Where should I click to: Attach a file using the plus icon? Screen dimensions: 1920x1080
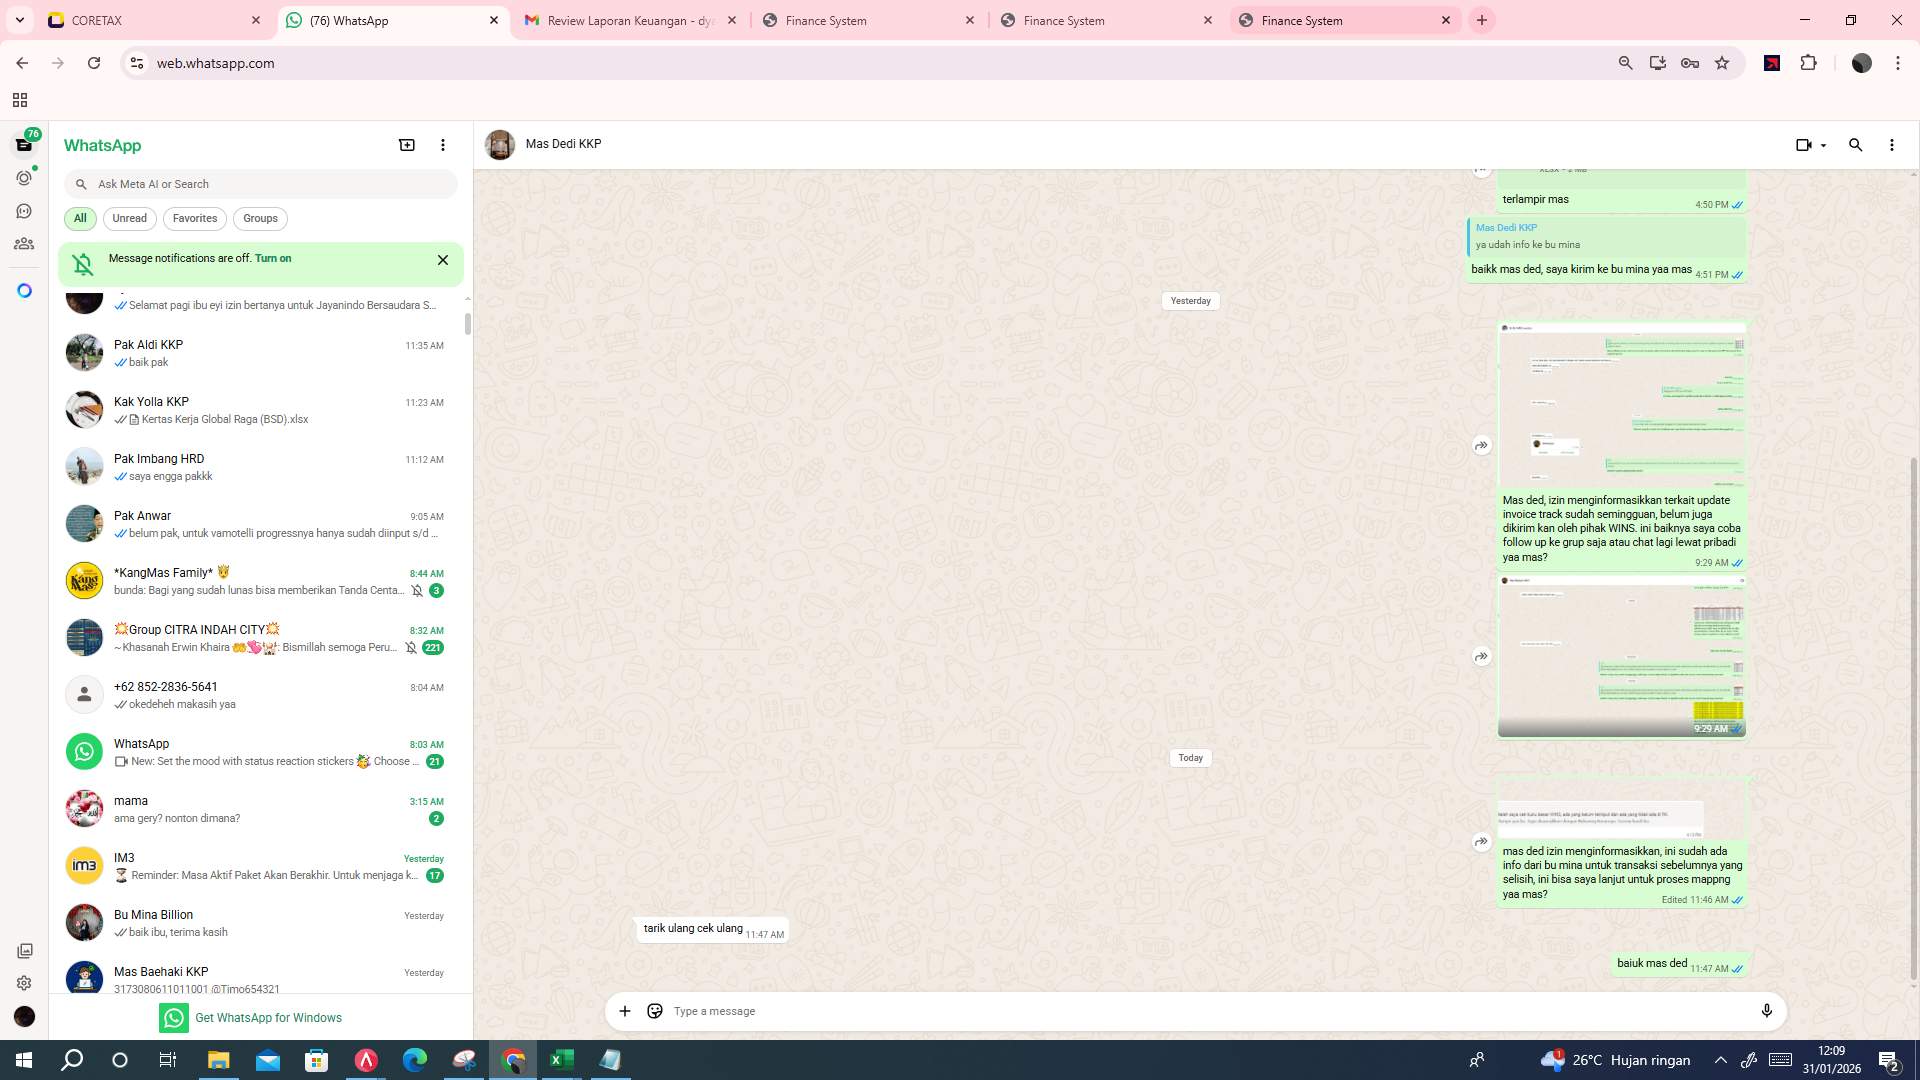tap(624, 1011)
